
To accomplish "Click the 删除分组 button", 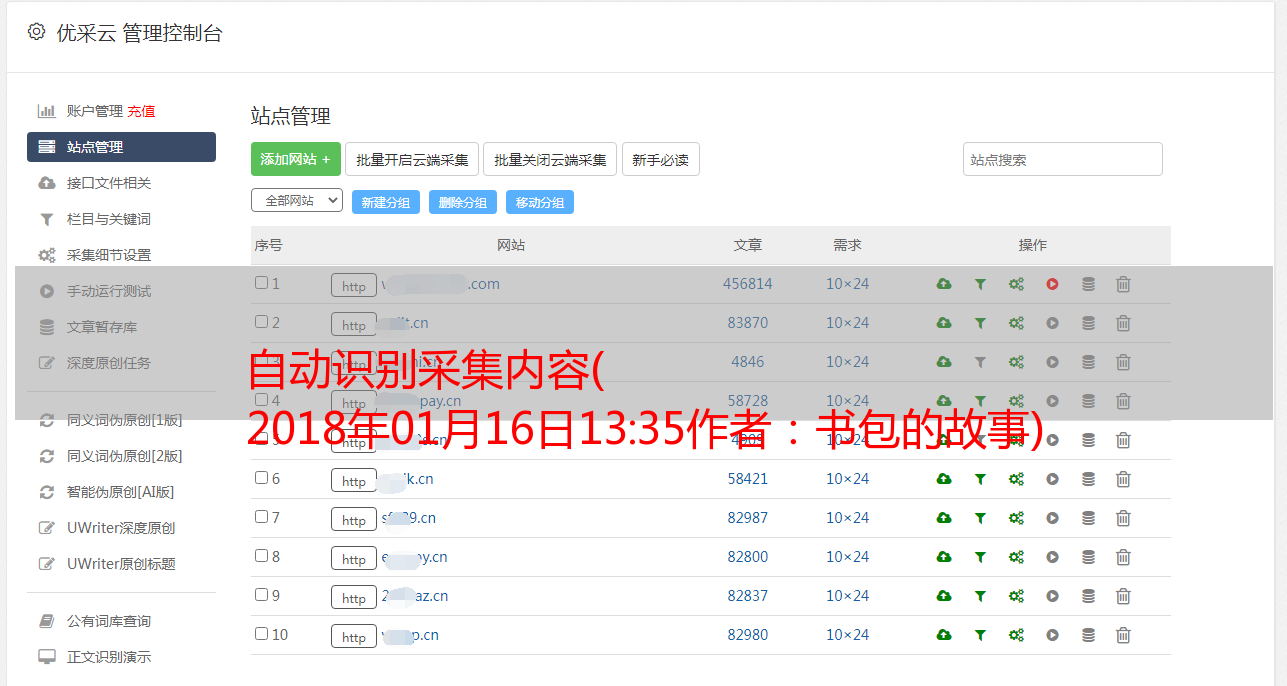I will pyautogui.click(x=463, y=202).
